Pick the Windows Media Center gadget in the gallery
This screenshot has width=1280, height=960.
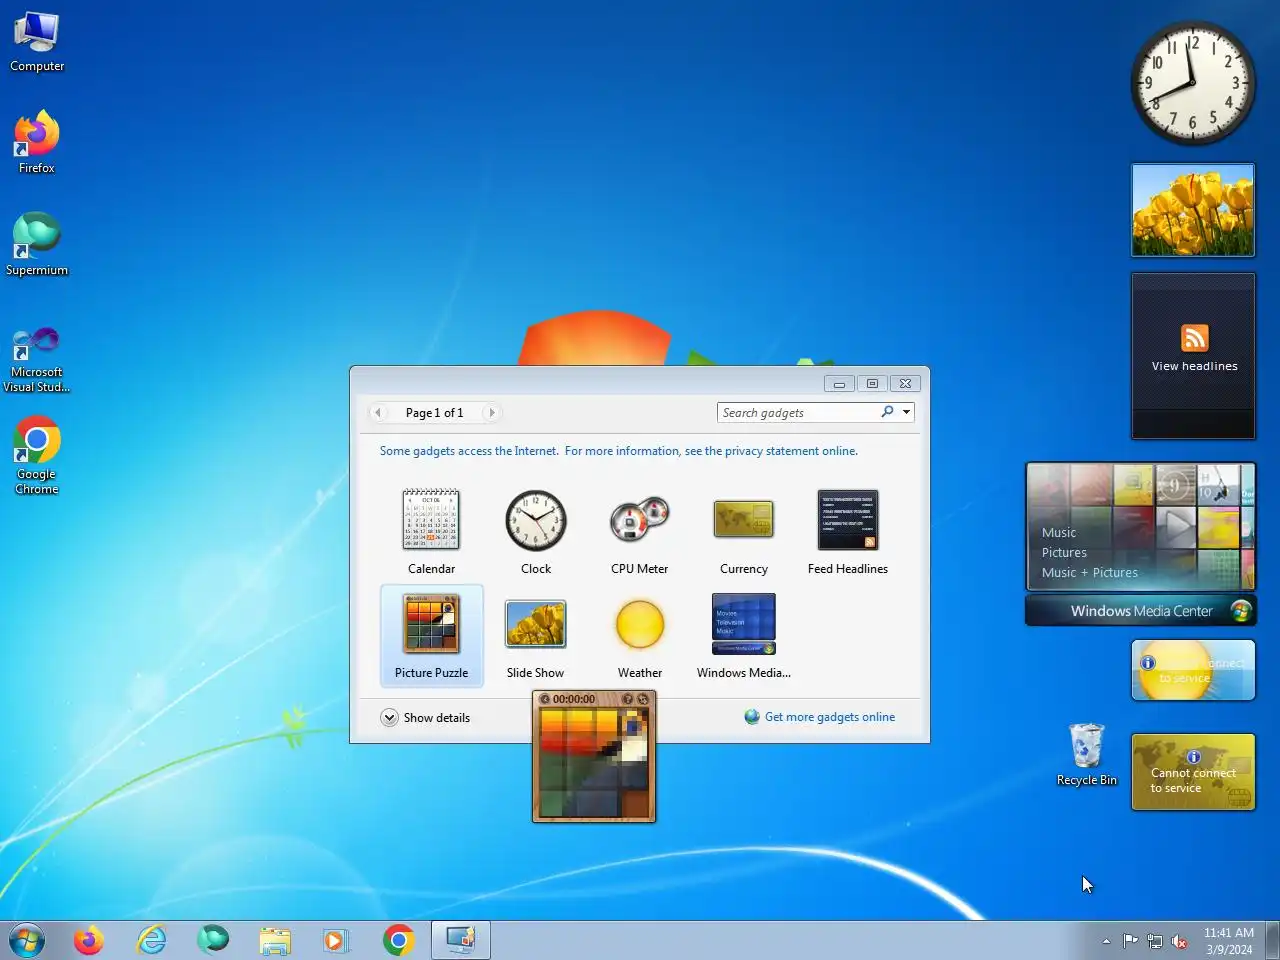pos(743,636)
